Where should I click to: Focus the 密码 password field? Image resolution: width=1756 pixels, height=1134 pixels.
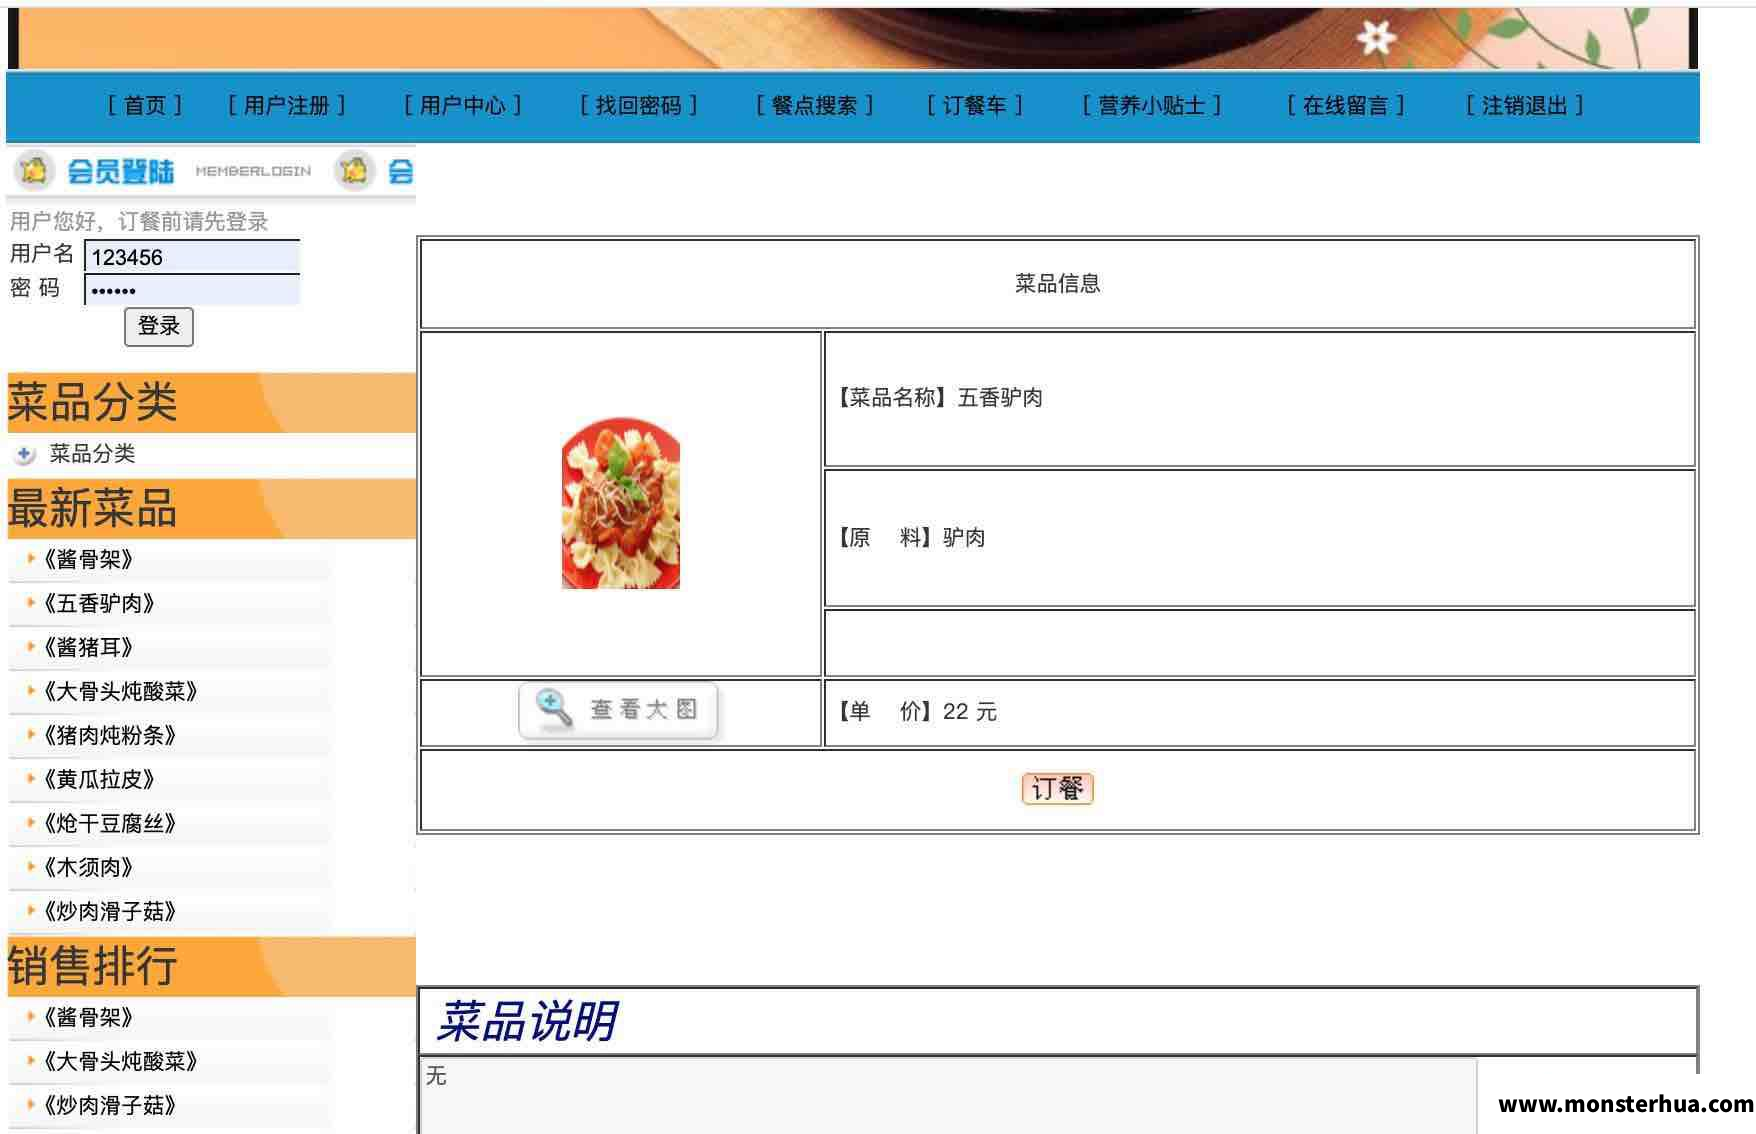(192, 290)
